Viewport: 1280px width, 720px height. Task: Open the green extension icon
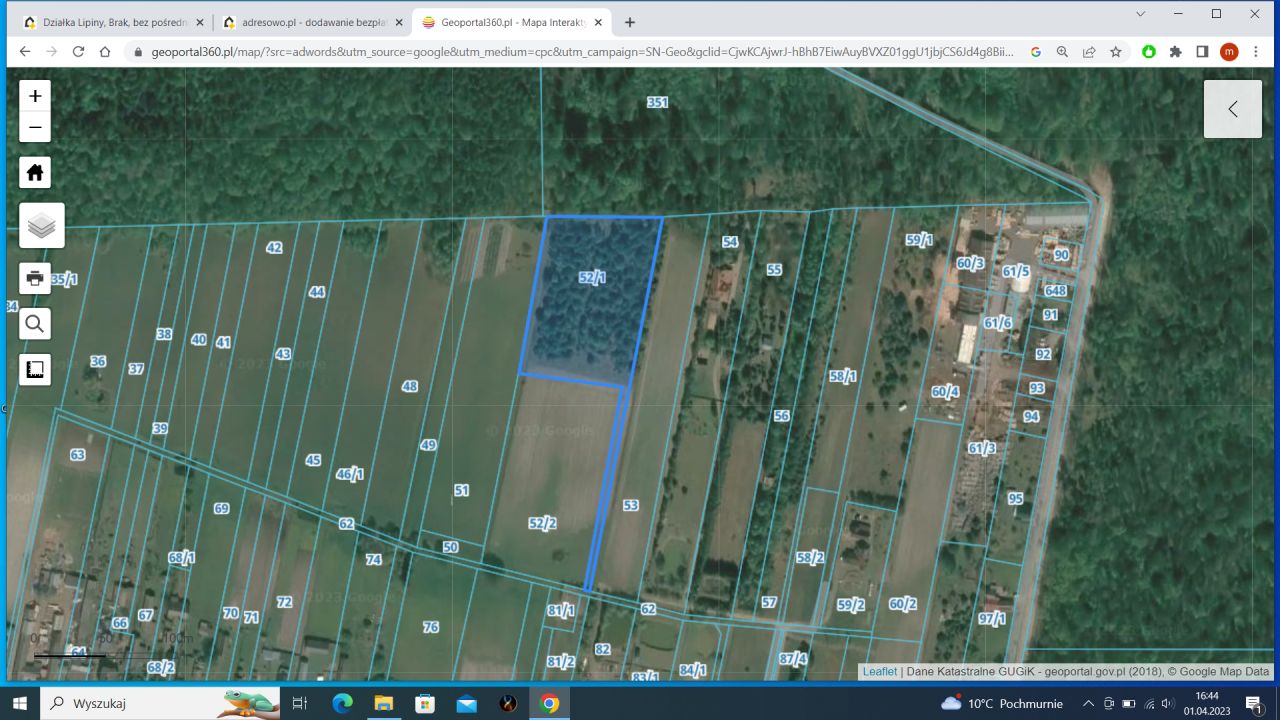[1149, 52]
